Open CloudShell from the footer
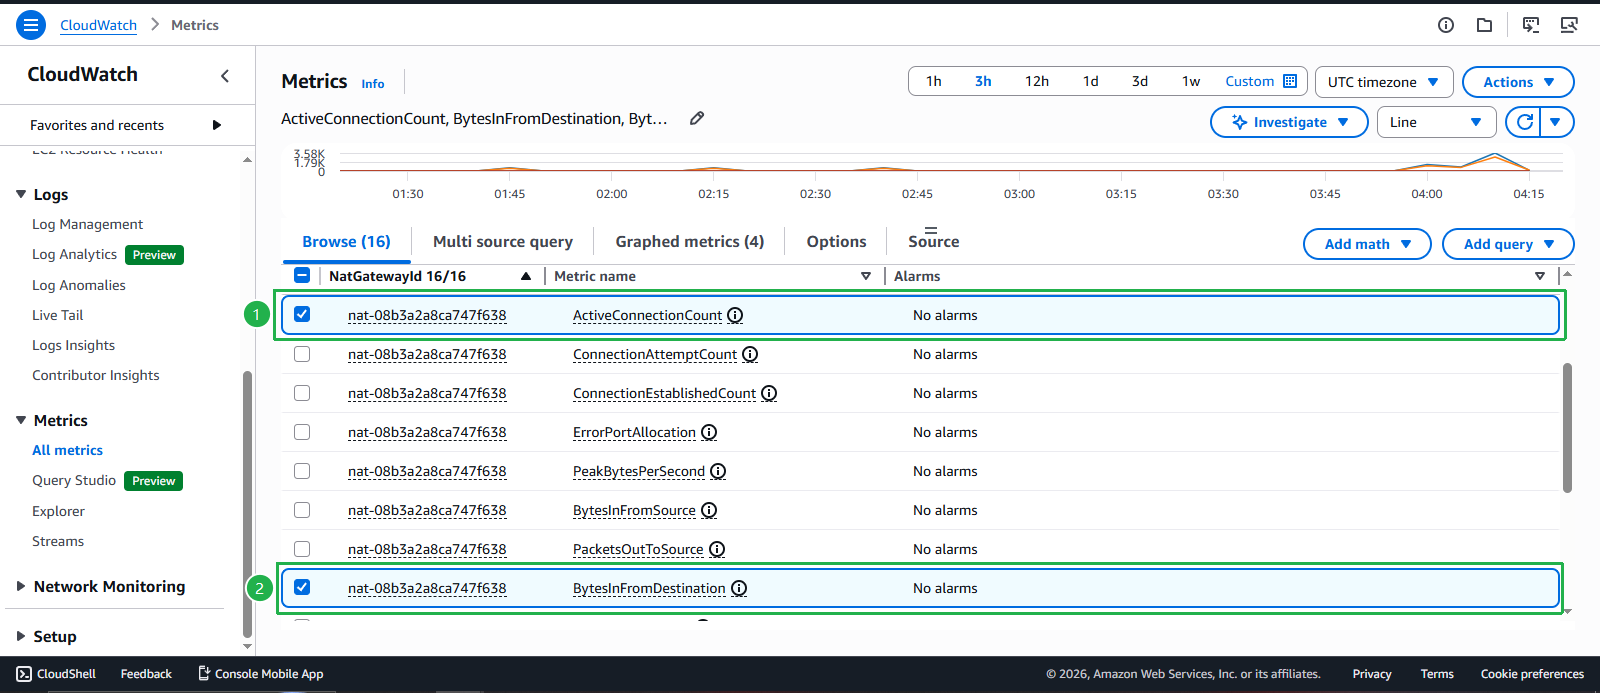This screenshot has height=693, width=1600. click(56, 674)
